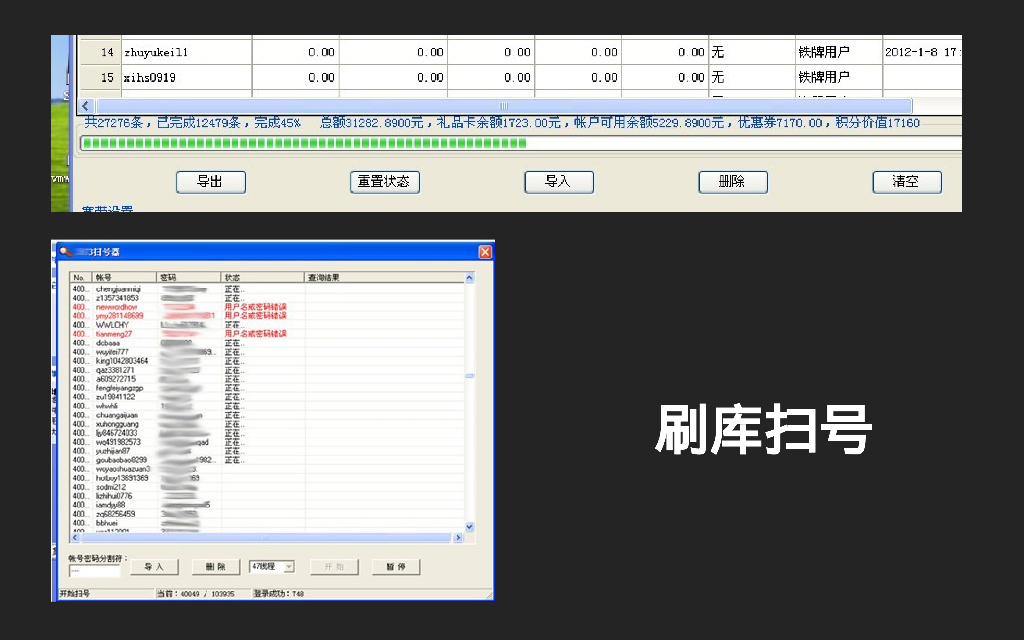The width and height of the screenshot is (1024, 640).
Task: Click the 暂 停 pause button
Action: (x=396, y=567)
